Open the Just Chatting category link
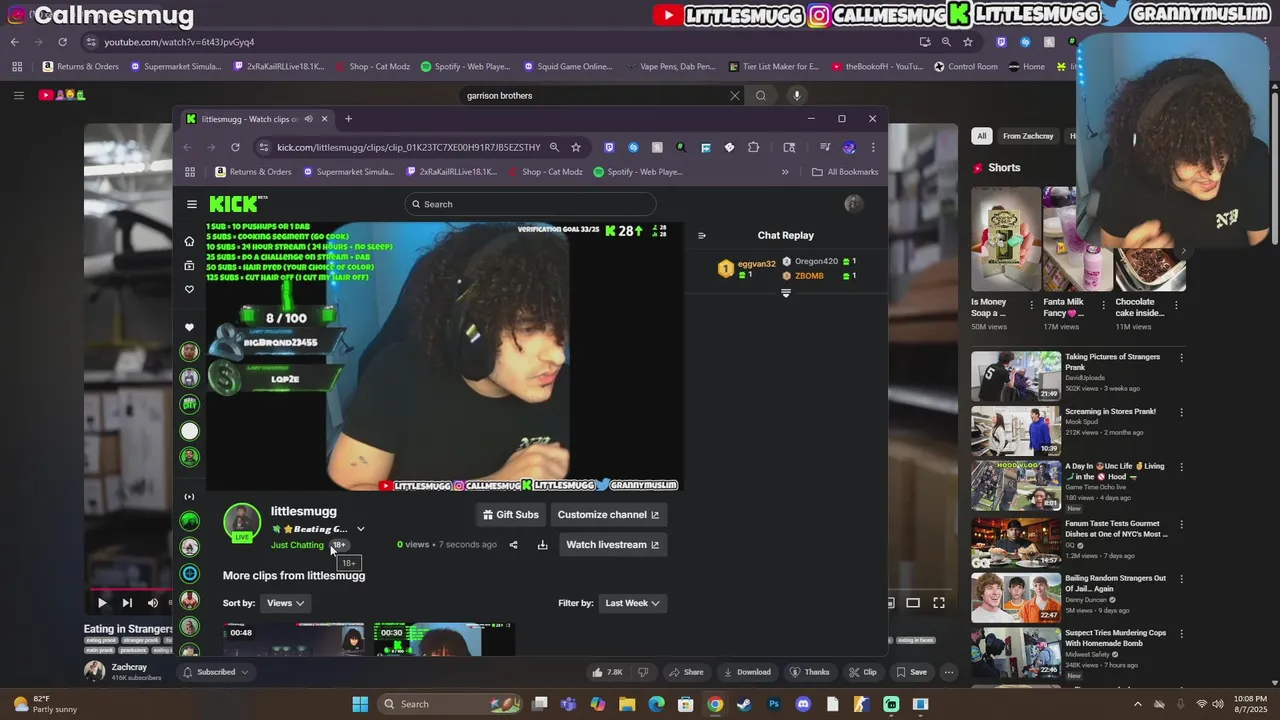This screenshot has width=1280, height=720. click(297, 545)
